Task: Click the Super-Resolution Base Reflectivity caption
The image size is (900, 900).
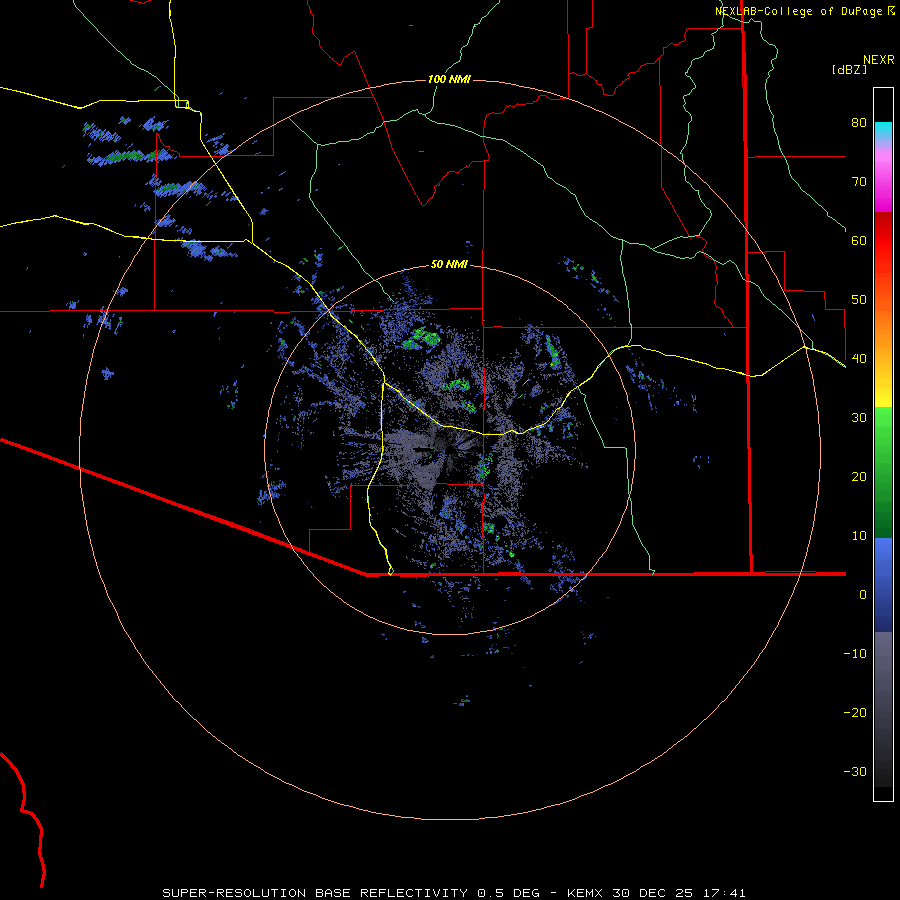Action: click(x=454, y=893)
